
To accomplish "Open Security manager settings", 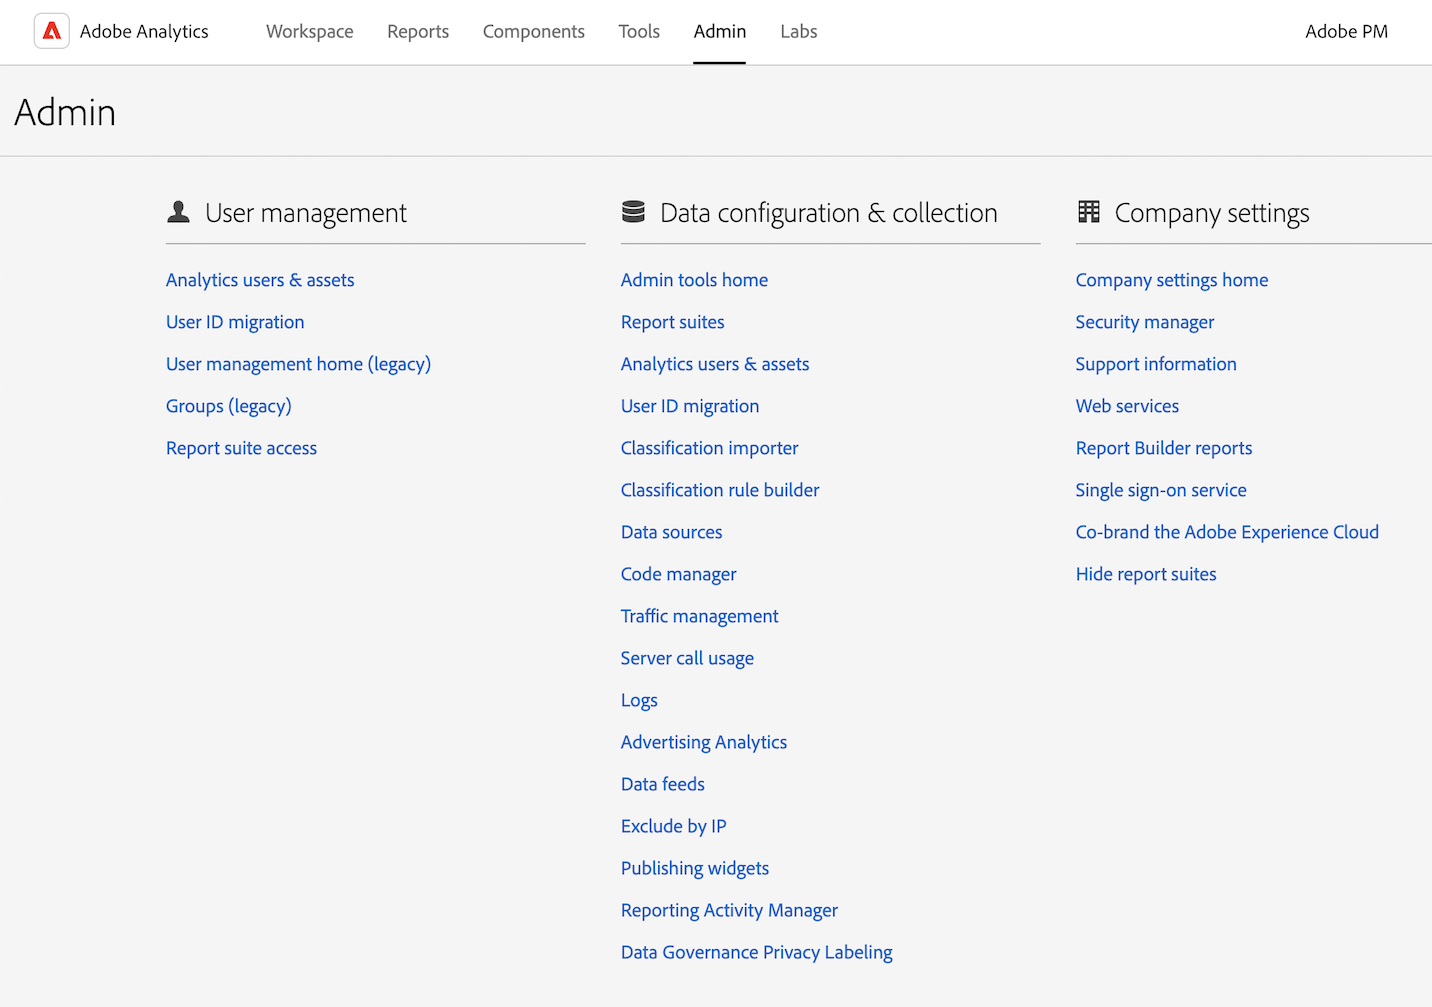I will tap(1144, 322).
